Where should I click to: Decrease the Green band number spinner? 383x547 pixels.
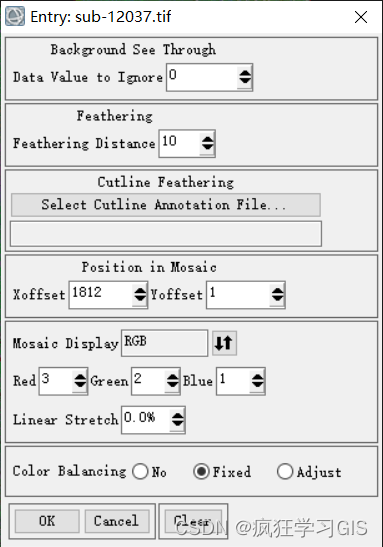click(173, 385)
